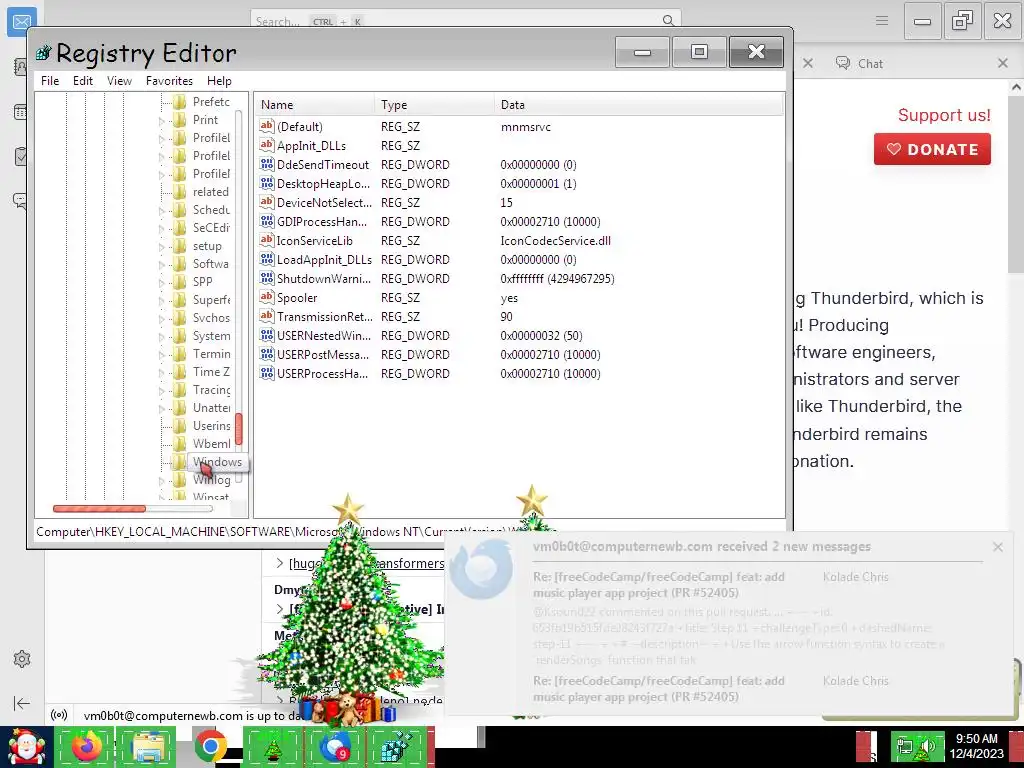
Task: Open the Edit menu in Registry Editor
Action: tap(82, 81)
